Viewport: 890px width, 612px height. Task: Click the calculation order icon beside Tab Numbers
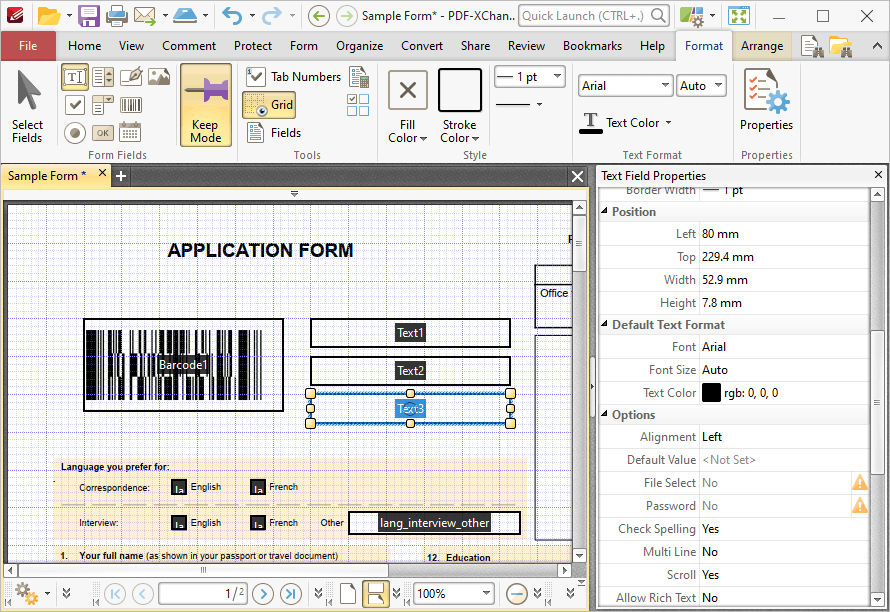coord(359,77)
